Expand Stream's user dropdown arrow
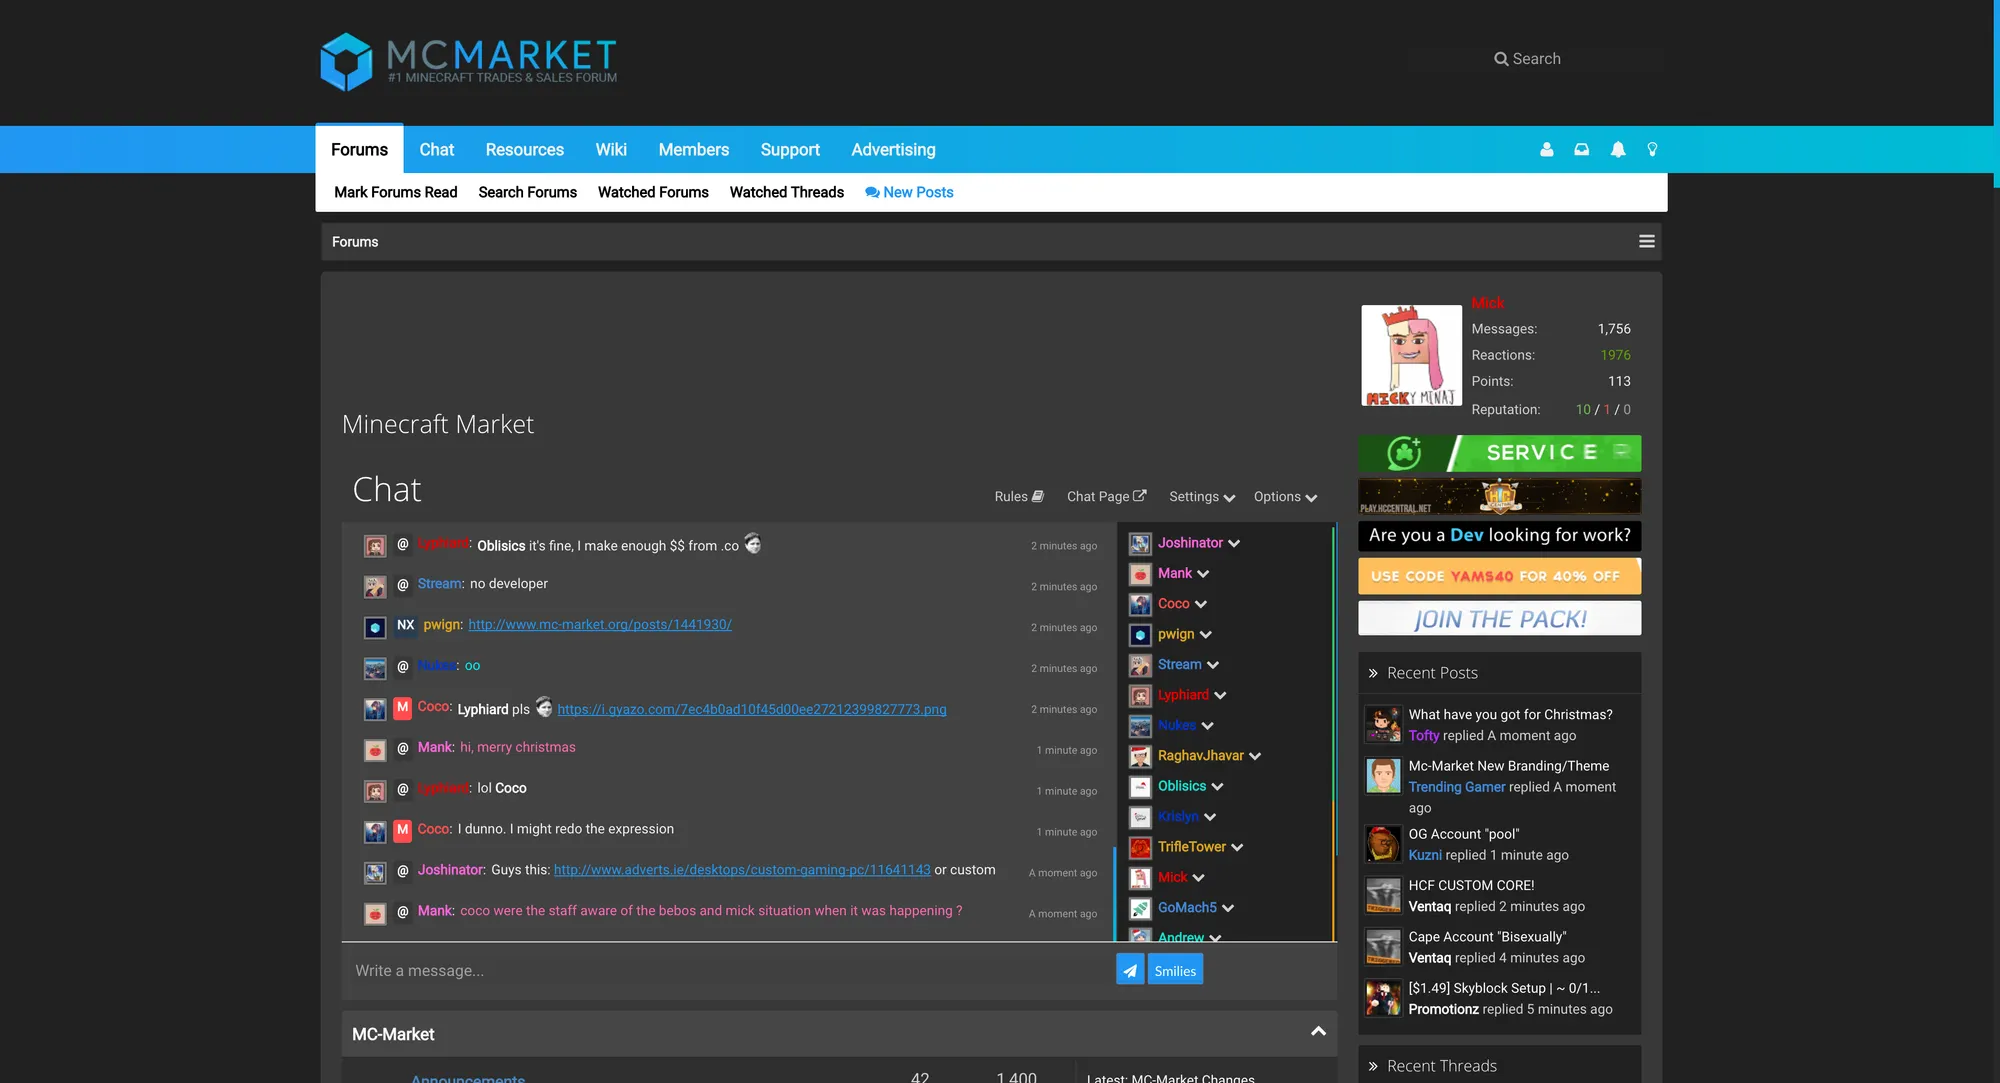2000x1083 pixels. (x=1213, y=665)
